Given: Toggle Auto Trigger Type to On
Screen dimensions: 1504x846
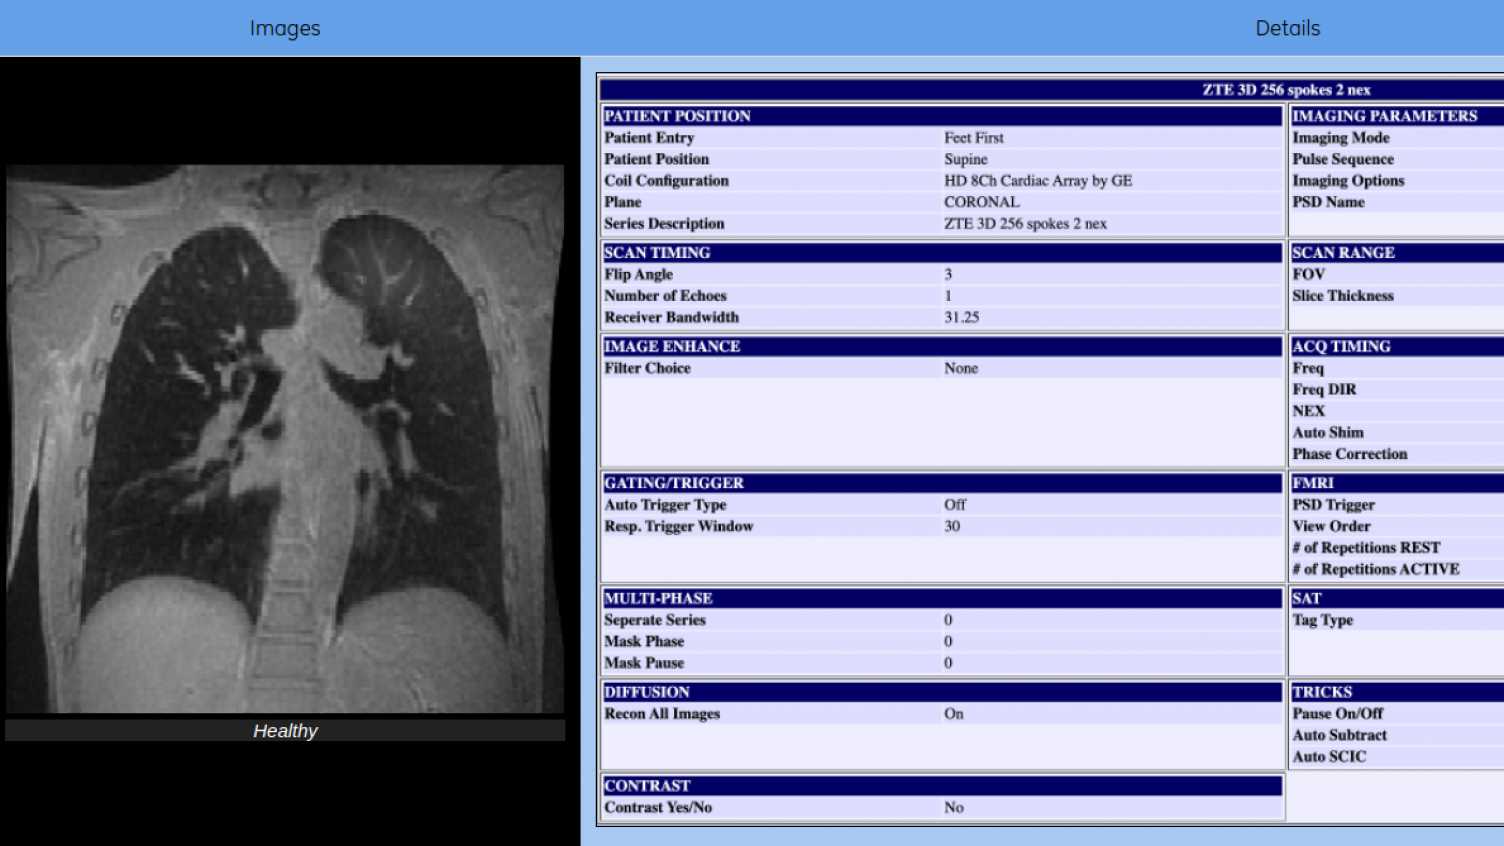Looking at the screenshot, I should [953, 505].
